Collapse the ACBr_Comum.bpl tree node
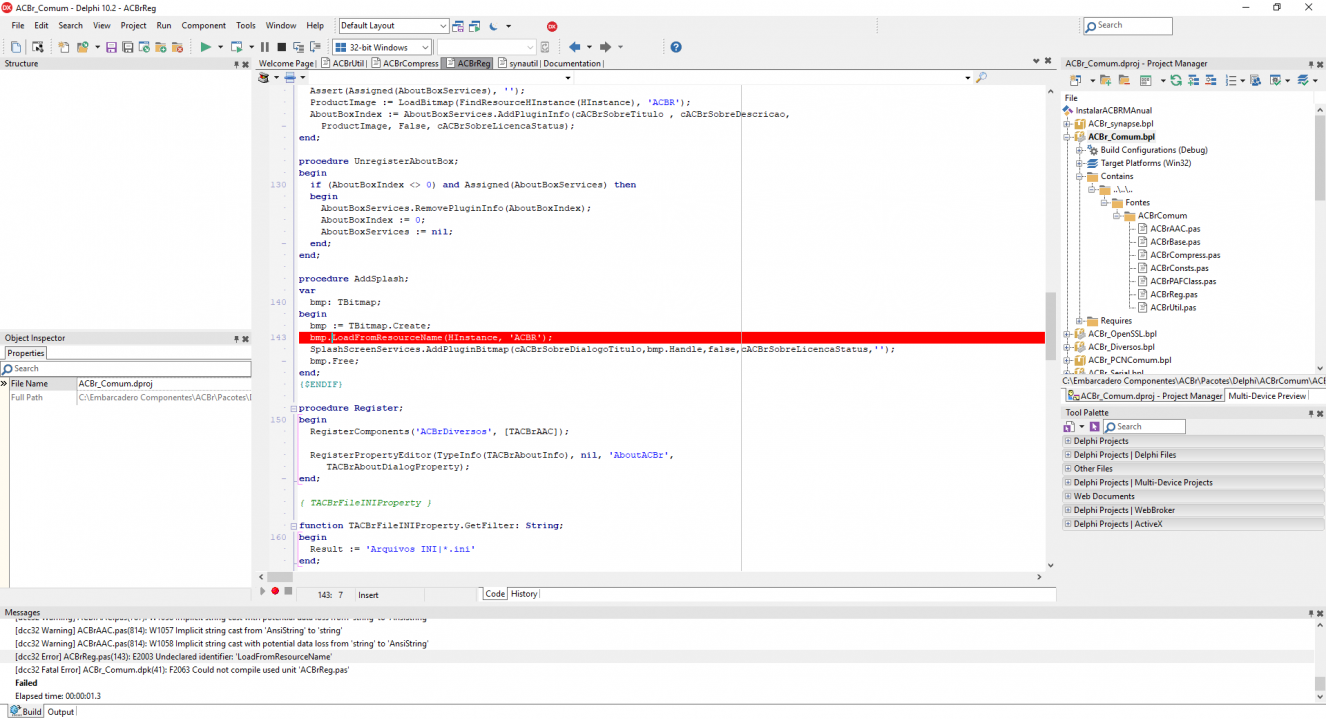1326x719 pixels. (1068, 137)
